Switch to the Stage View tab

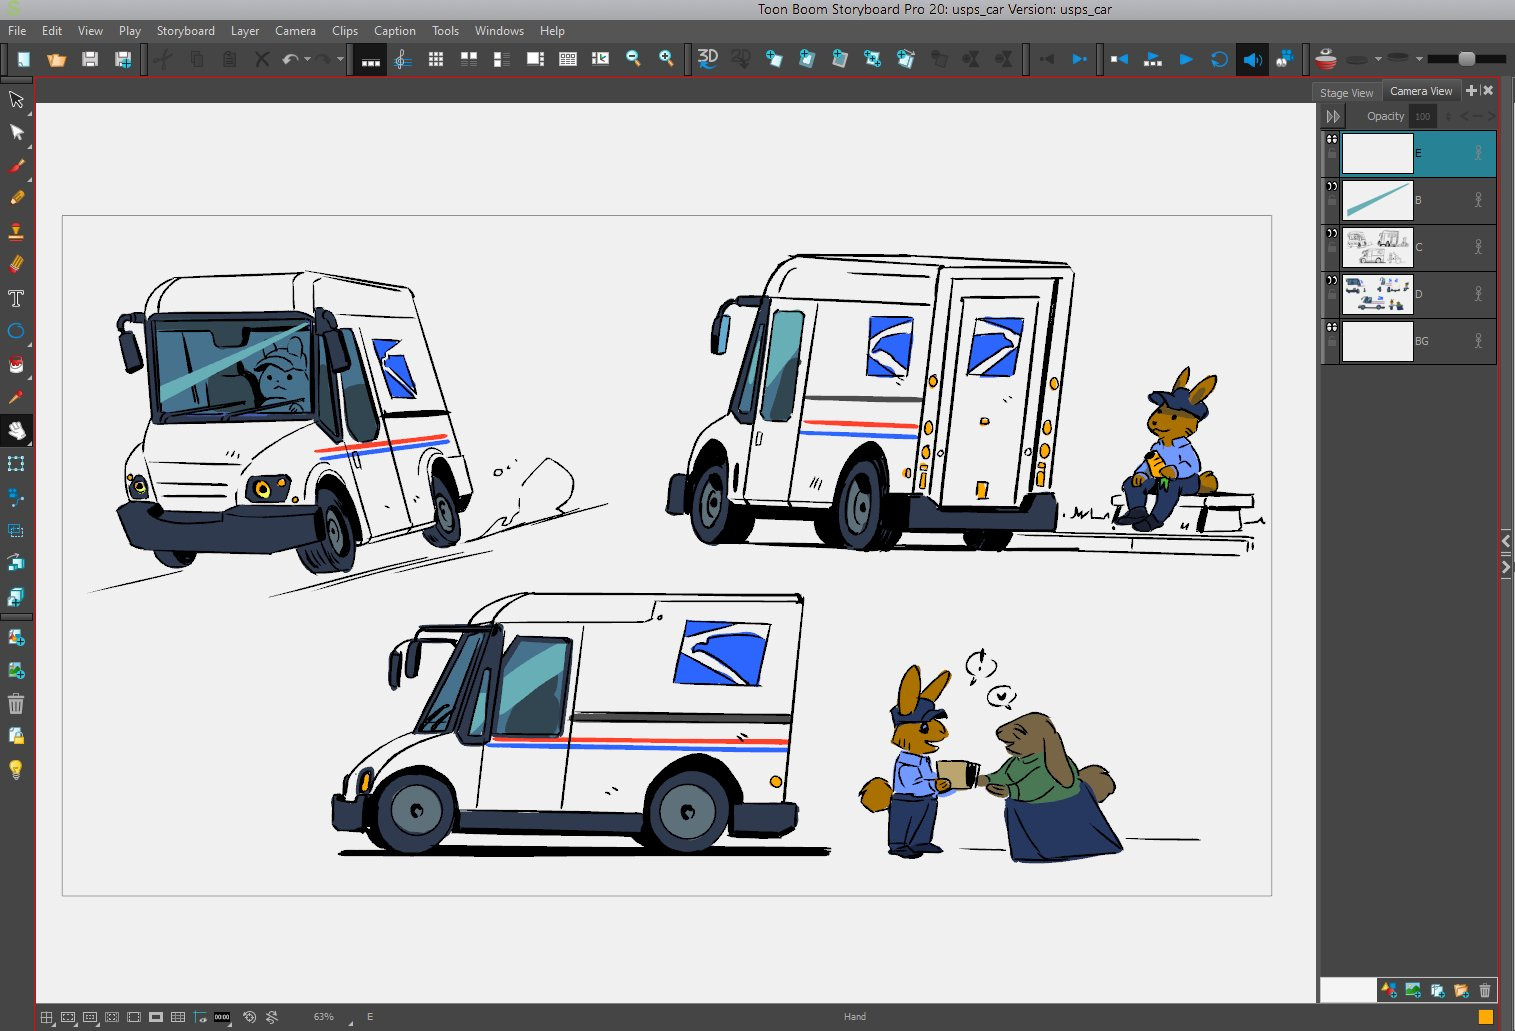pyautogui.click(x=1346, y=93)
